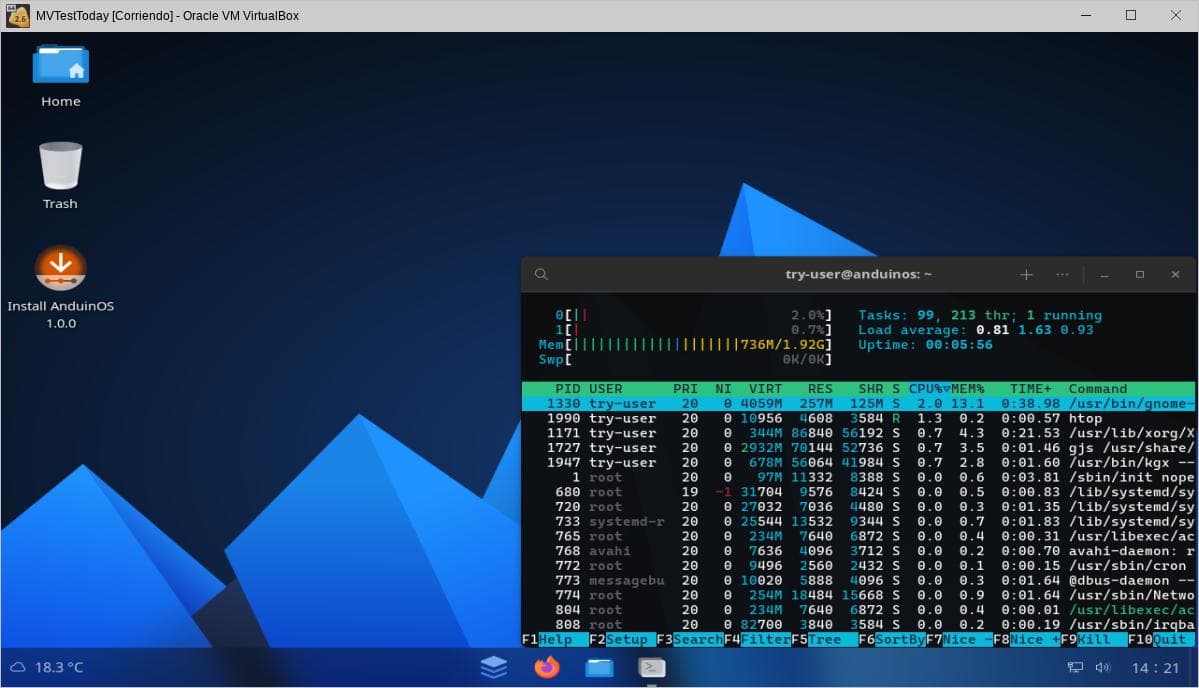Image resolution: width=1199 pixels, height=688 pixels.
Task: Click the CPU 0 usage meter showing 2.0%
Action: point(694,315)
